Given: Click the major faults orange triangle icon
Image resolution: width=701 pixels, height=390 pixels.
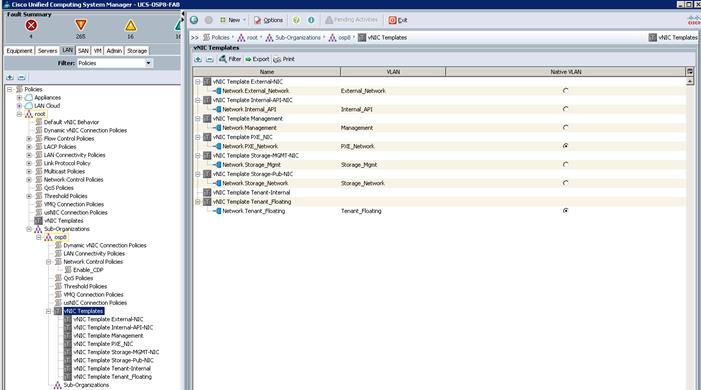Looking at the screenshot, I should [x=80, y=25].
